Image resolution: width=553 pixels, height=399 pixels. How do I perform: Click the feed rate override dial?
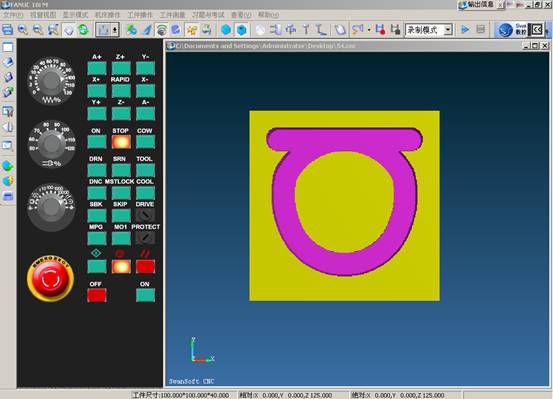(51, 81)
